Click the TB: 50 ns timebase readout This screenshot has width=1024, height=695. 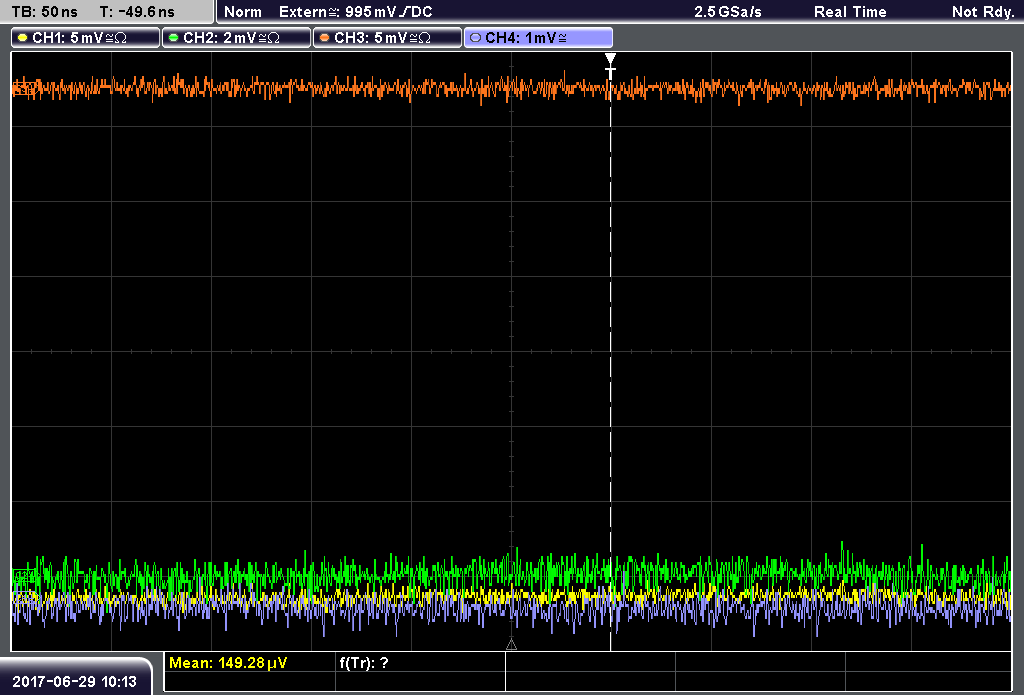click(x=44, y=12)
